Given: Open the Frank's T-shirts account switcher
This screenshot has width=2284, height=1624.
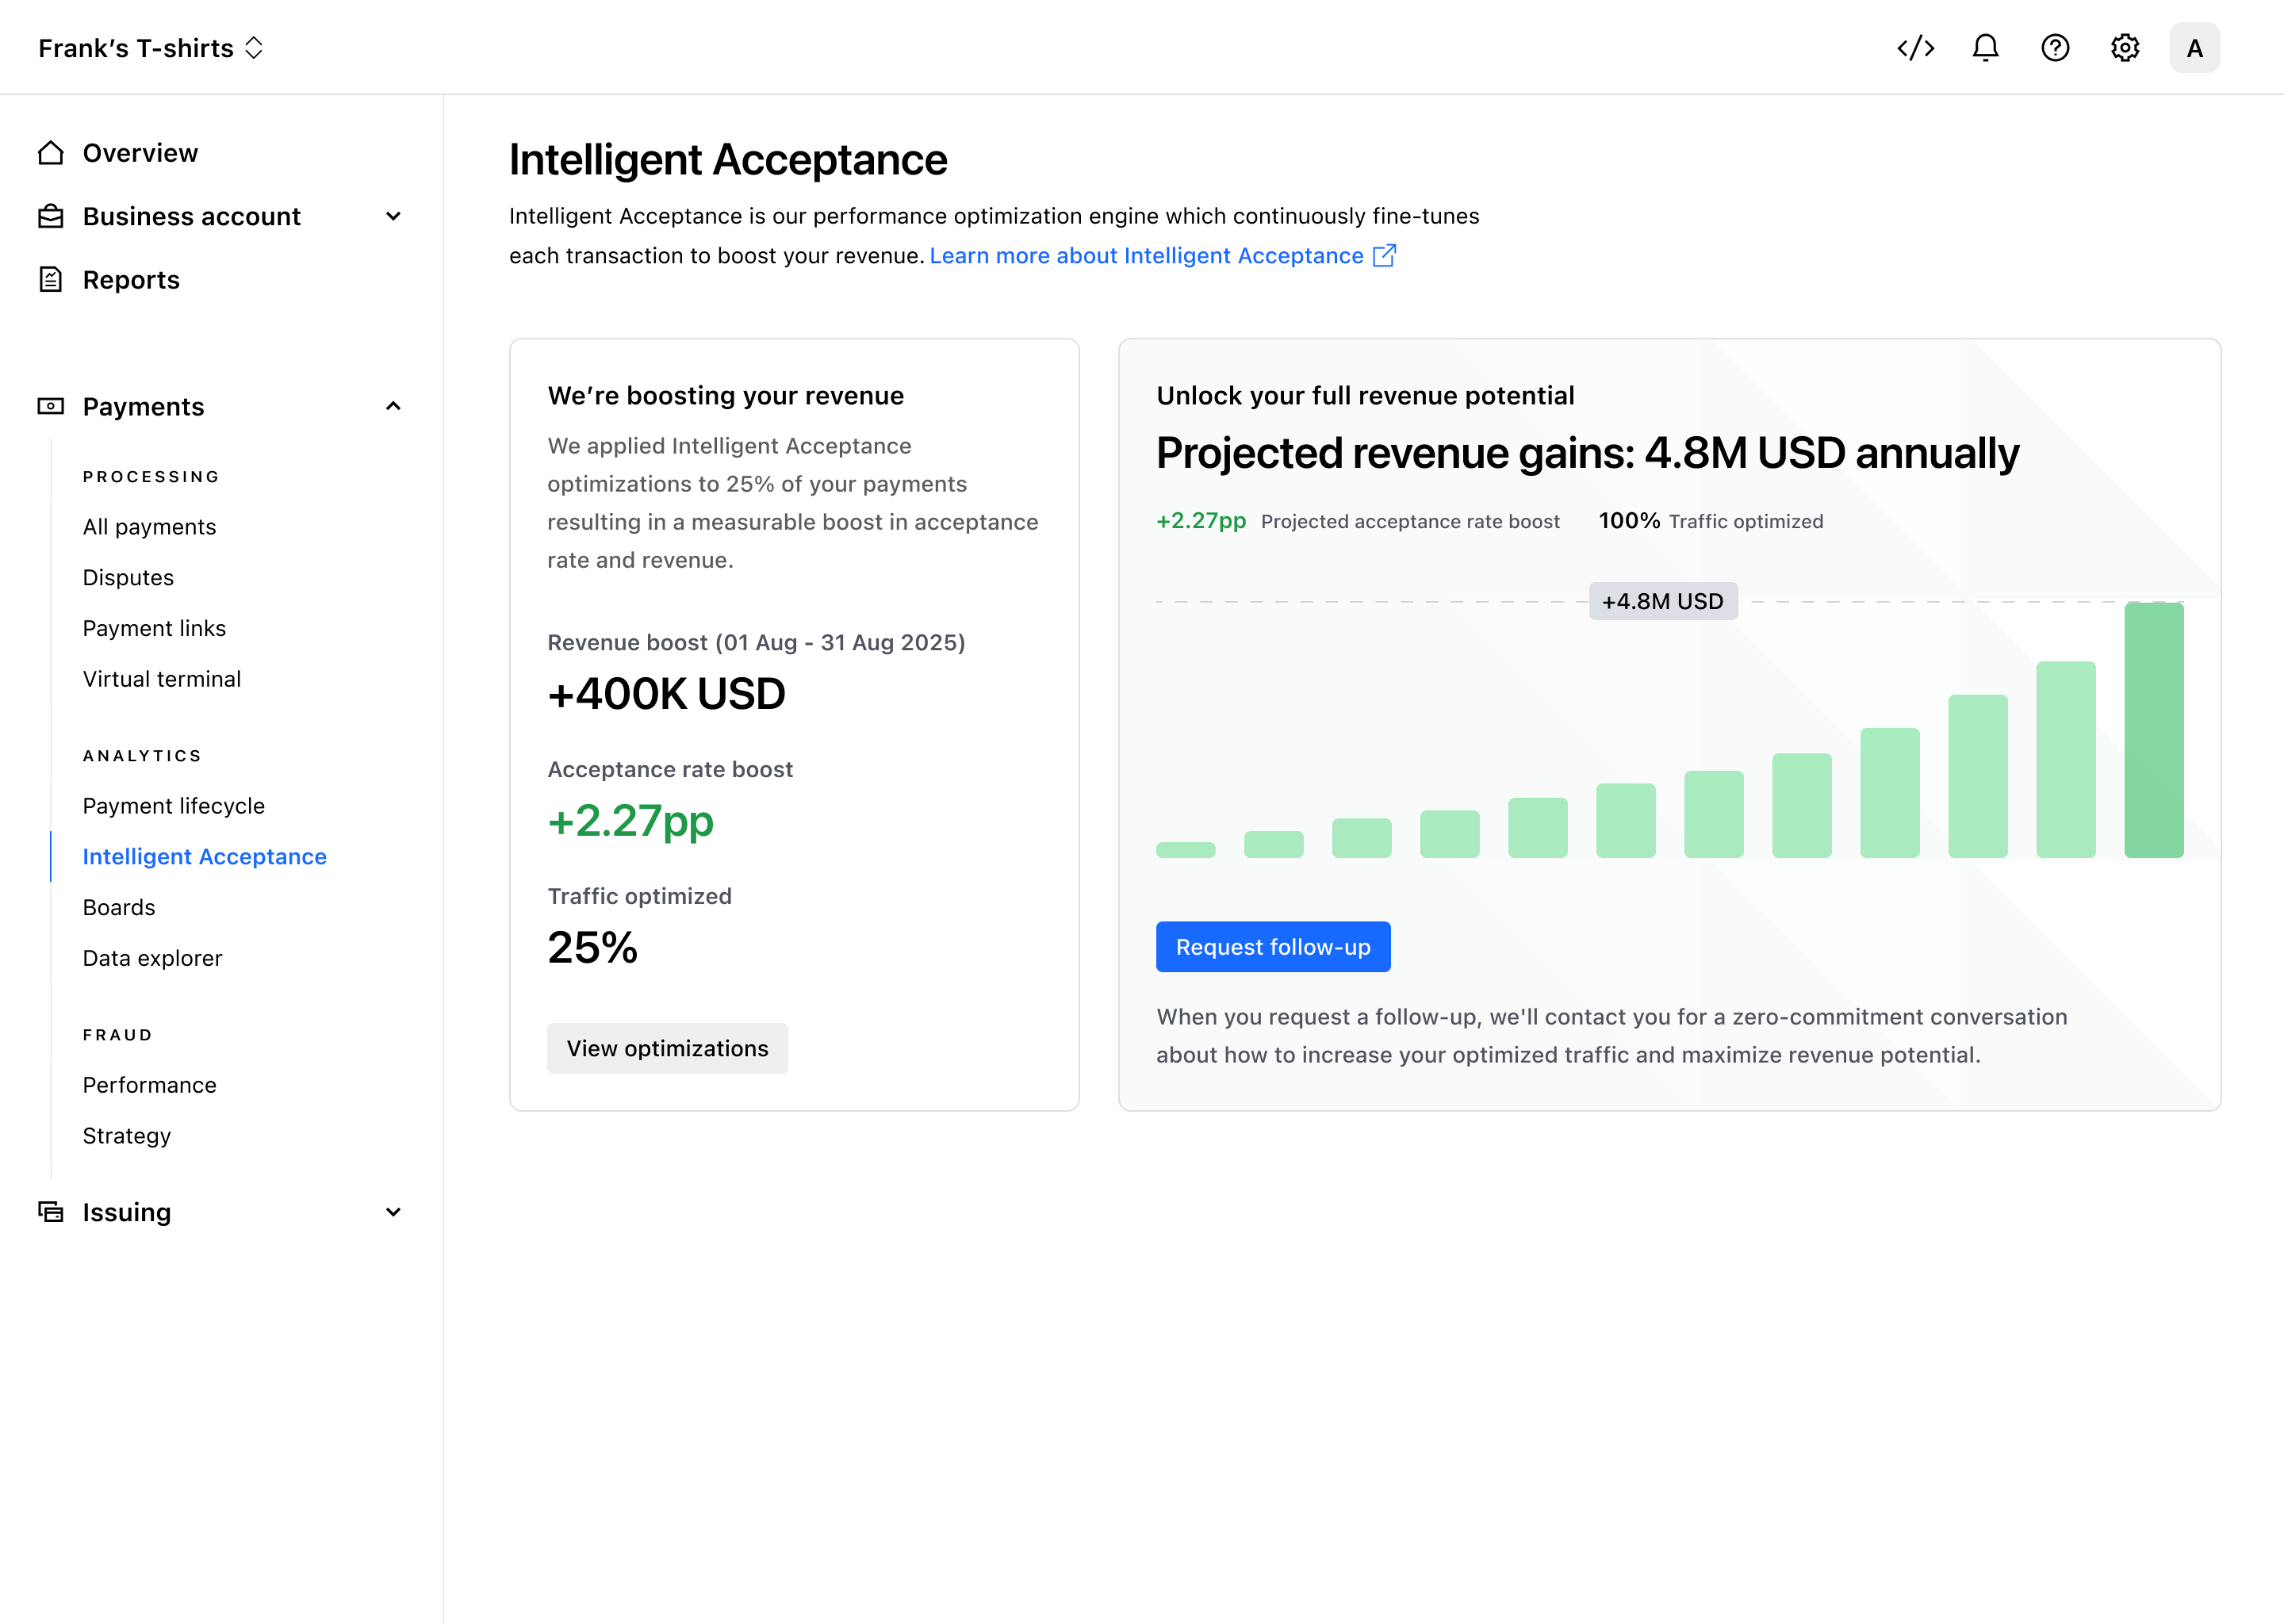Looking at the screenshot, I should pos(151,48).
